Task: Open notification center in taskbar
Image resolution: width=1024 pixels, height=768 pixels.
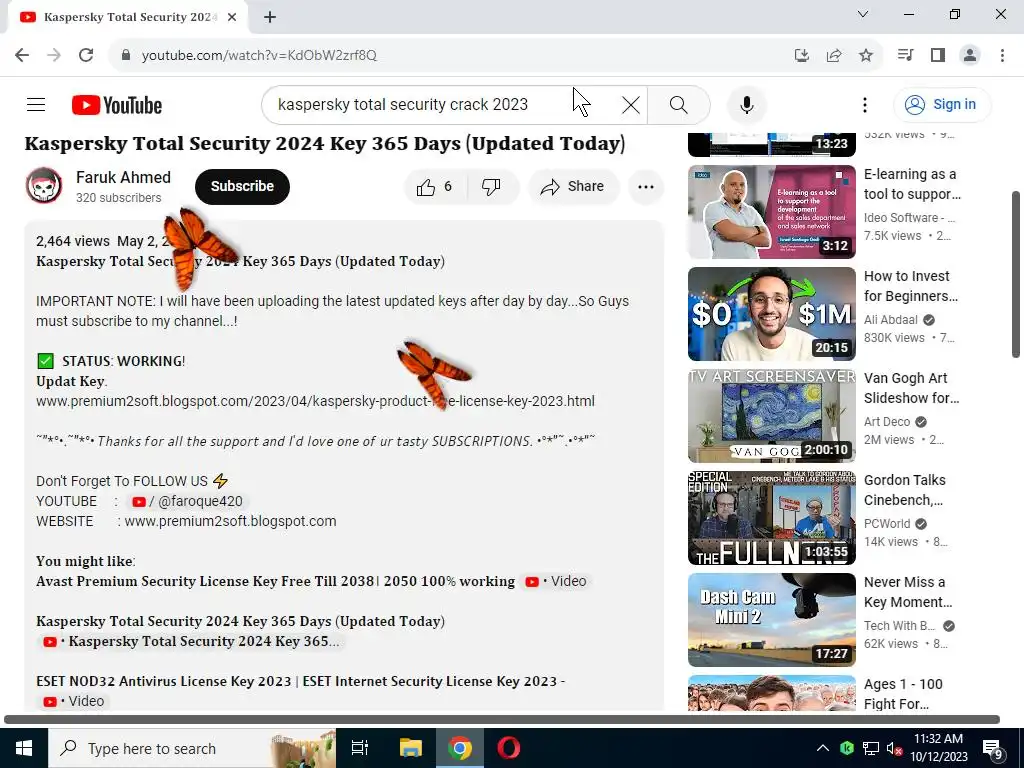Action: point(993,749)
